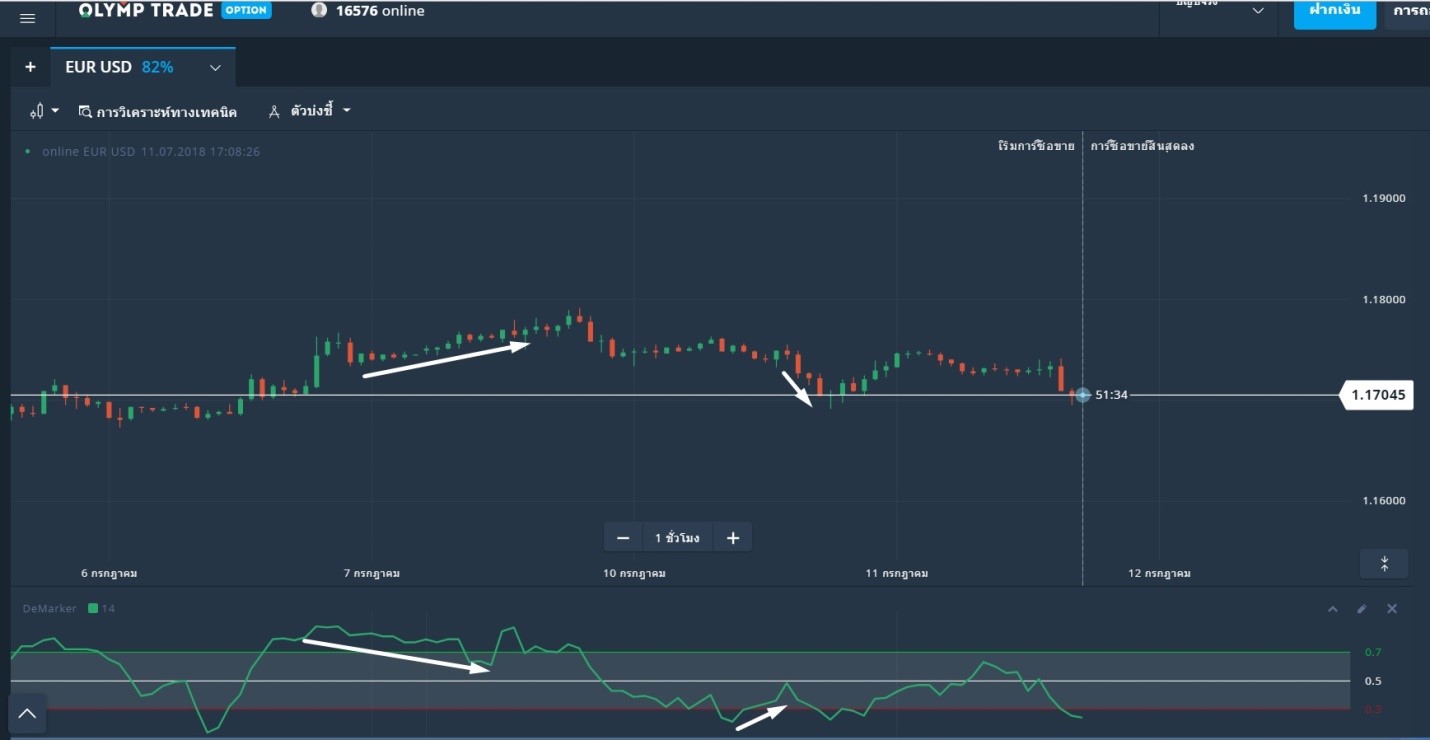Click the 1.16000 price axis label
The image size is (1430, 740).
tap(1384, 501)
